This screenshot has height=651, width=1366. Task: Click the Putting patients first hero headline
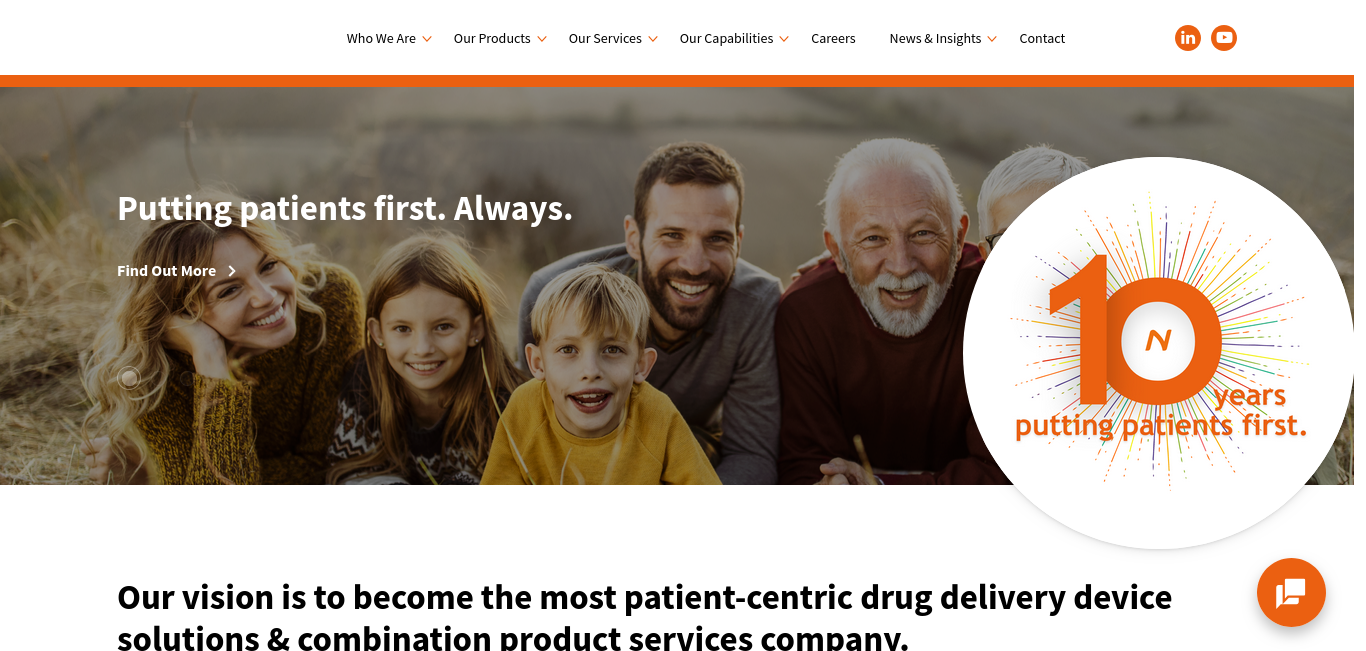pyautogui.click(x=345, y=208)
